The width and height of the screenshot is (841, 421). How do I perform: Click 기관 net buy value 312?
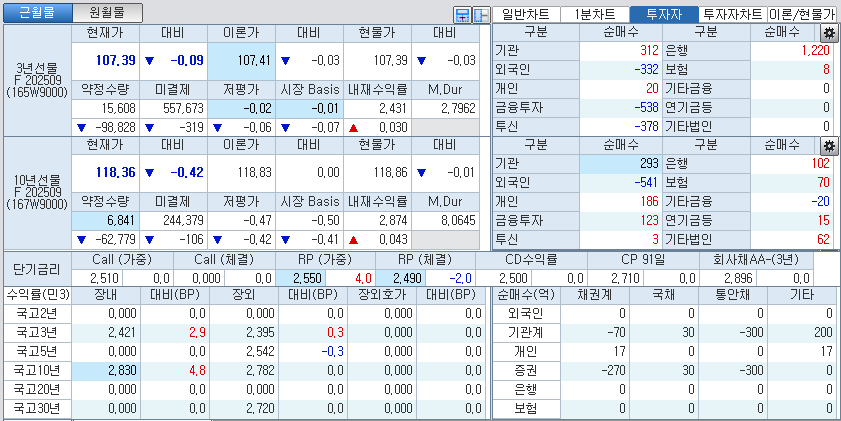[x=649, y=51]
